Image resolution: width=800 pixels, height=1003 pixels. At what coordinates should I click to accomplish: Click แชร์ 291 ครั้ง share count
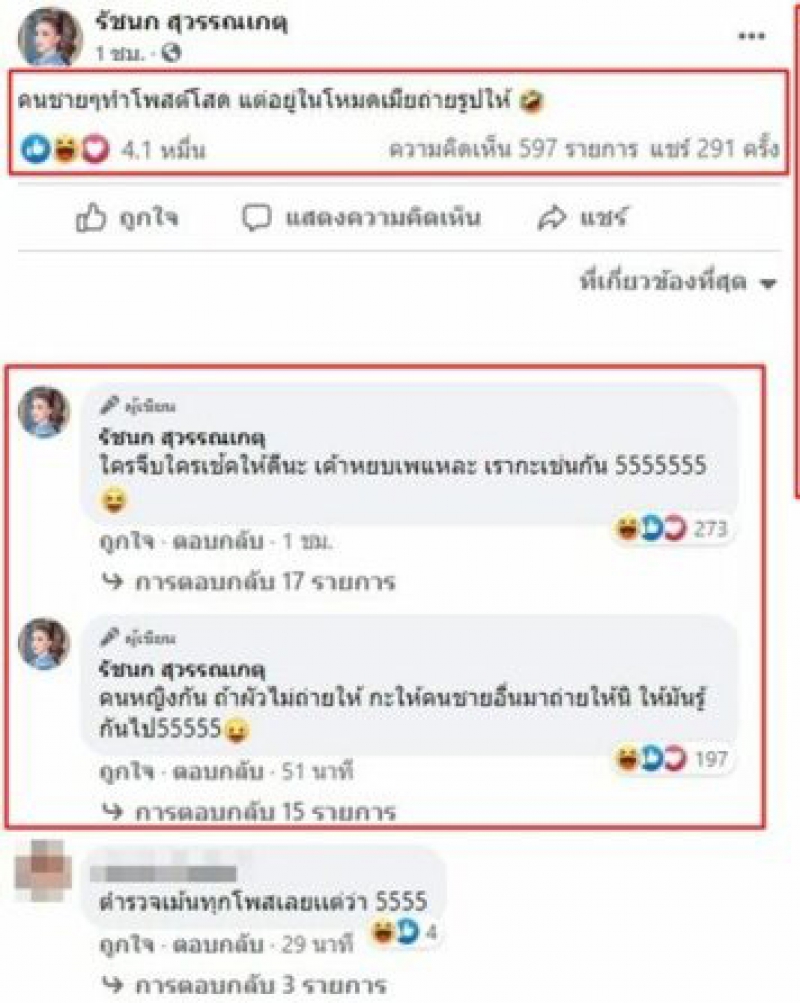point(714,149)
